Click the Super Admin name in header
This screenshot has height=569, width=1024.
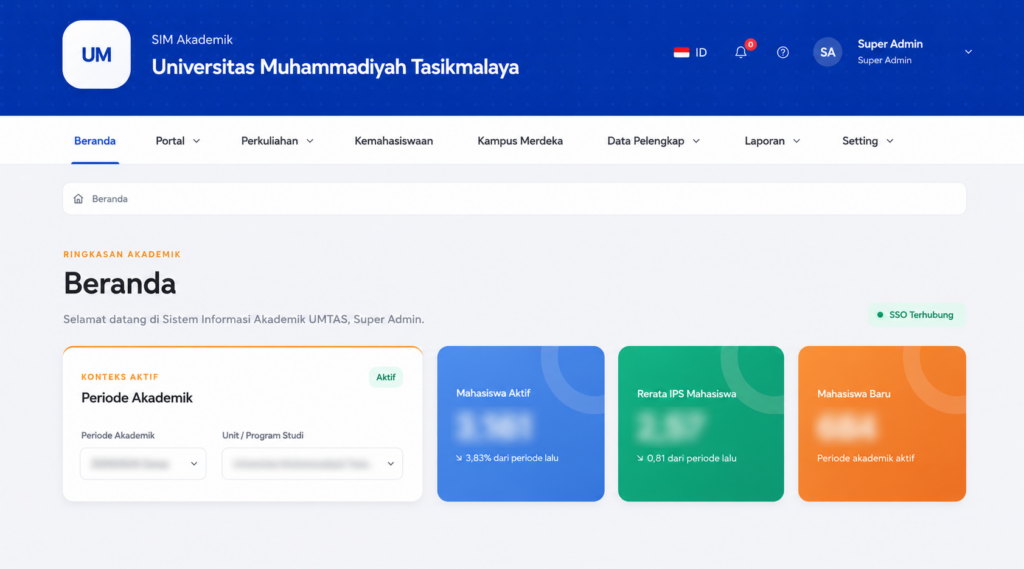(x=890, y=44)
